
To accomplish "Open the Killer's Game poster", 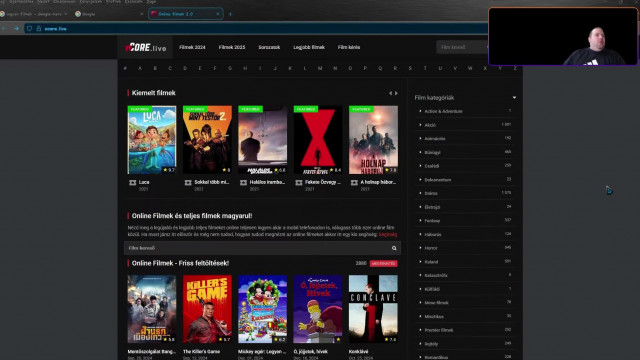I will (207, 309).
